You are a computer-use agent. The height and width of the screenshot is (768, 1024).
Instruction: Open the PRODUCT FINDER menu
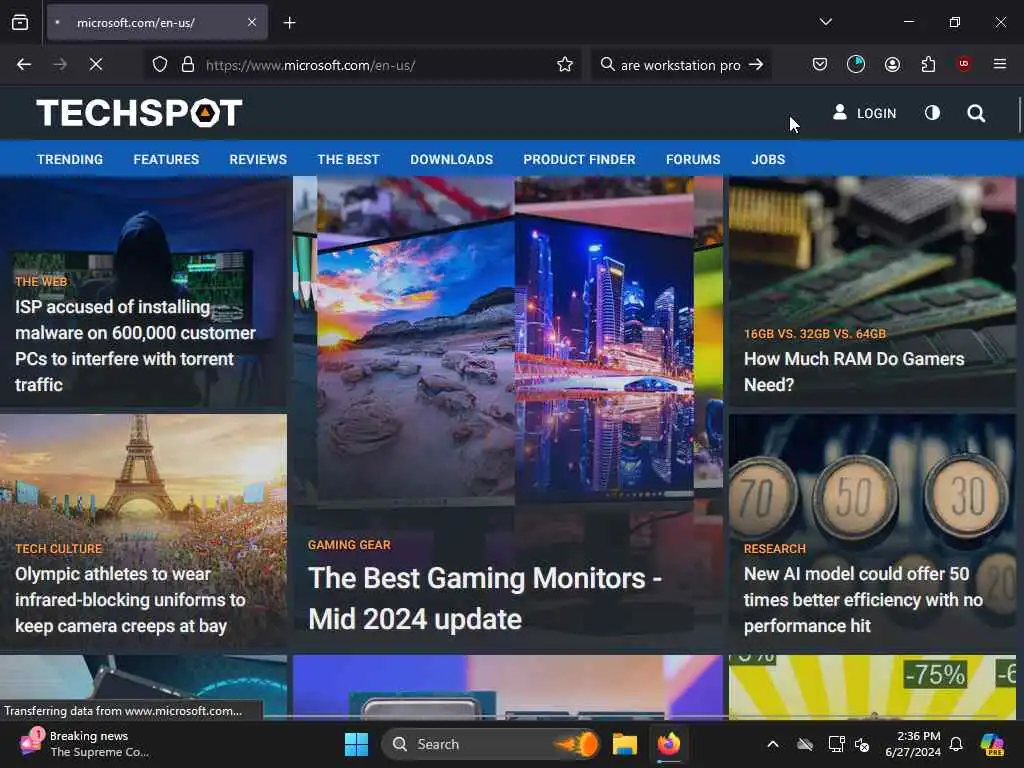[x=579, y=159]
